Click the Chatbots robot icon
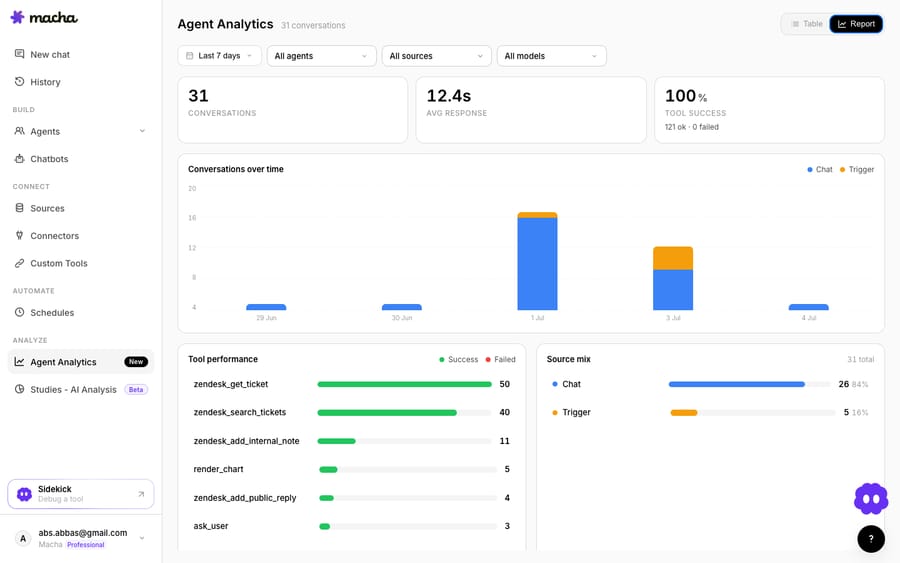Image resolution: width=900 pixels, height=563 pixels. click(x=20, y=158)
